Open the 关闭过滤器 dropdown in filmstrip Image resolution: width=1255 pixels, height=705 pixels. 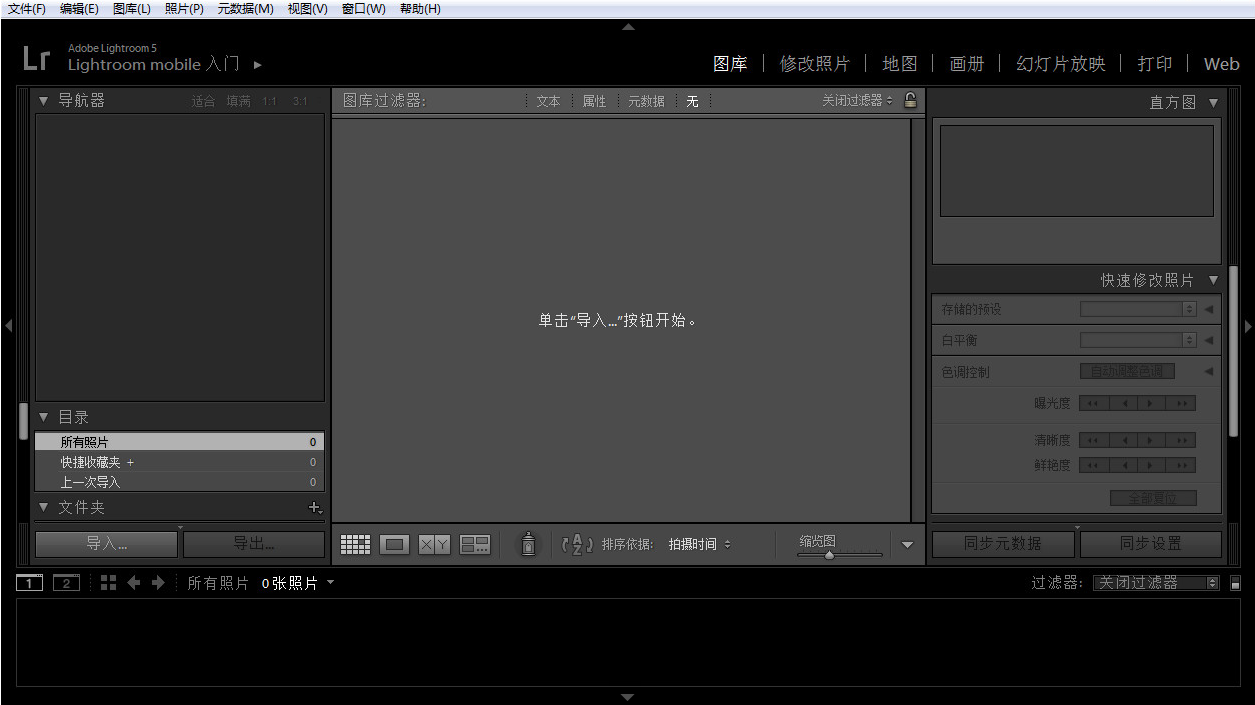click(1156, 583)
